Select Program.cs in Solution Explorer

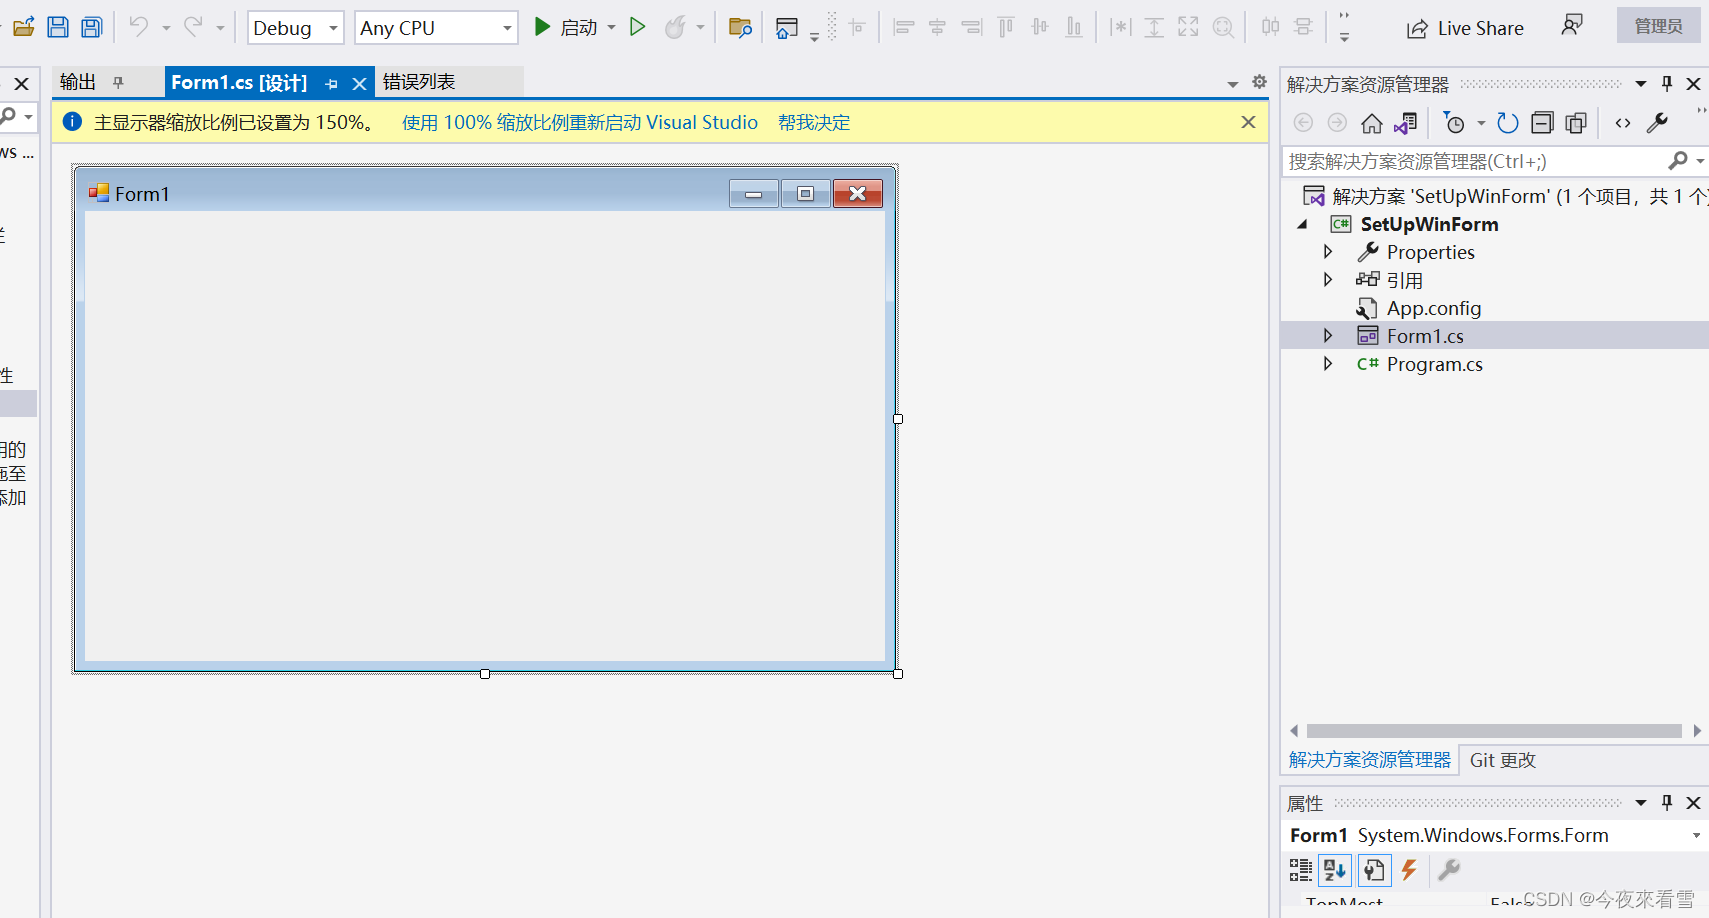pyautogui.click(x=1433, y=364)
